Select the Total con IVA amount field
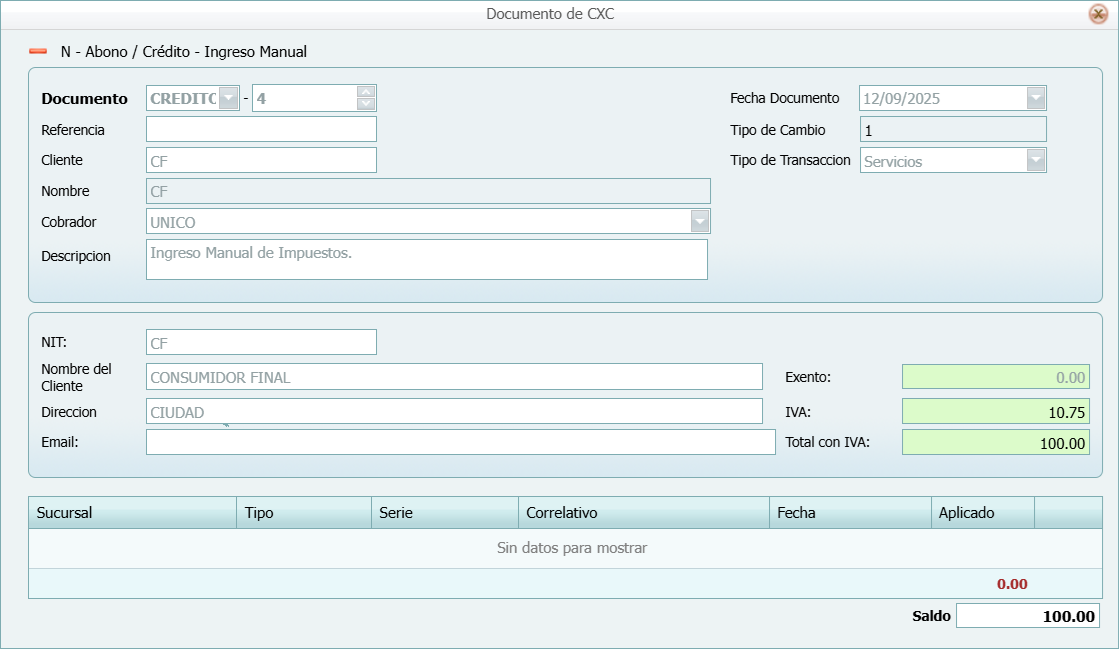 tap(995, 442)
